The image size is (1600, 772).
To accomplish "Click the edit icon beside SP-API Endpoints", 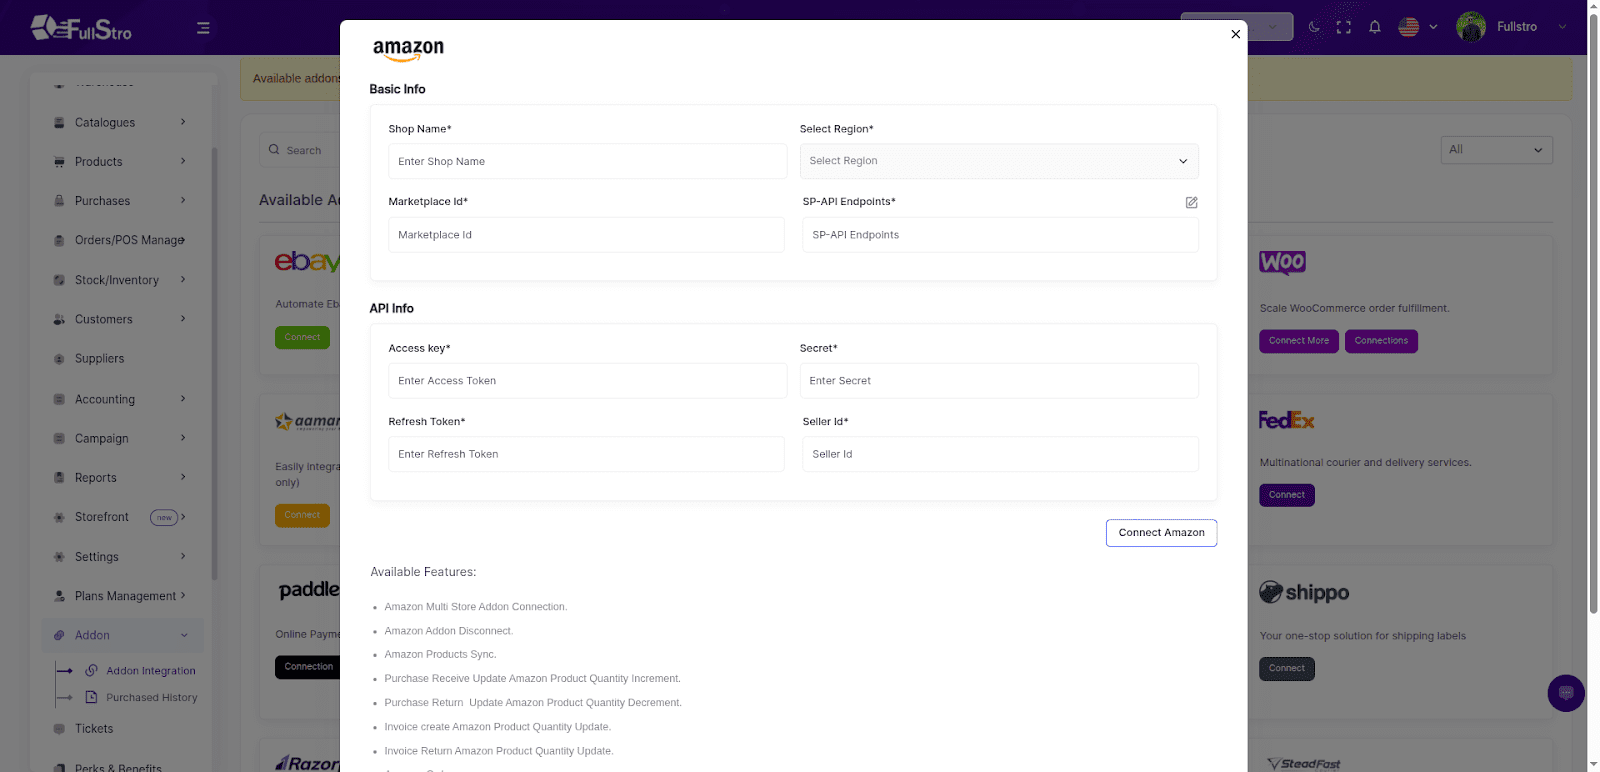I will pyautogui.click(x=1191, y=202).
